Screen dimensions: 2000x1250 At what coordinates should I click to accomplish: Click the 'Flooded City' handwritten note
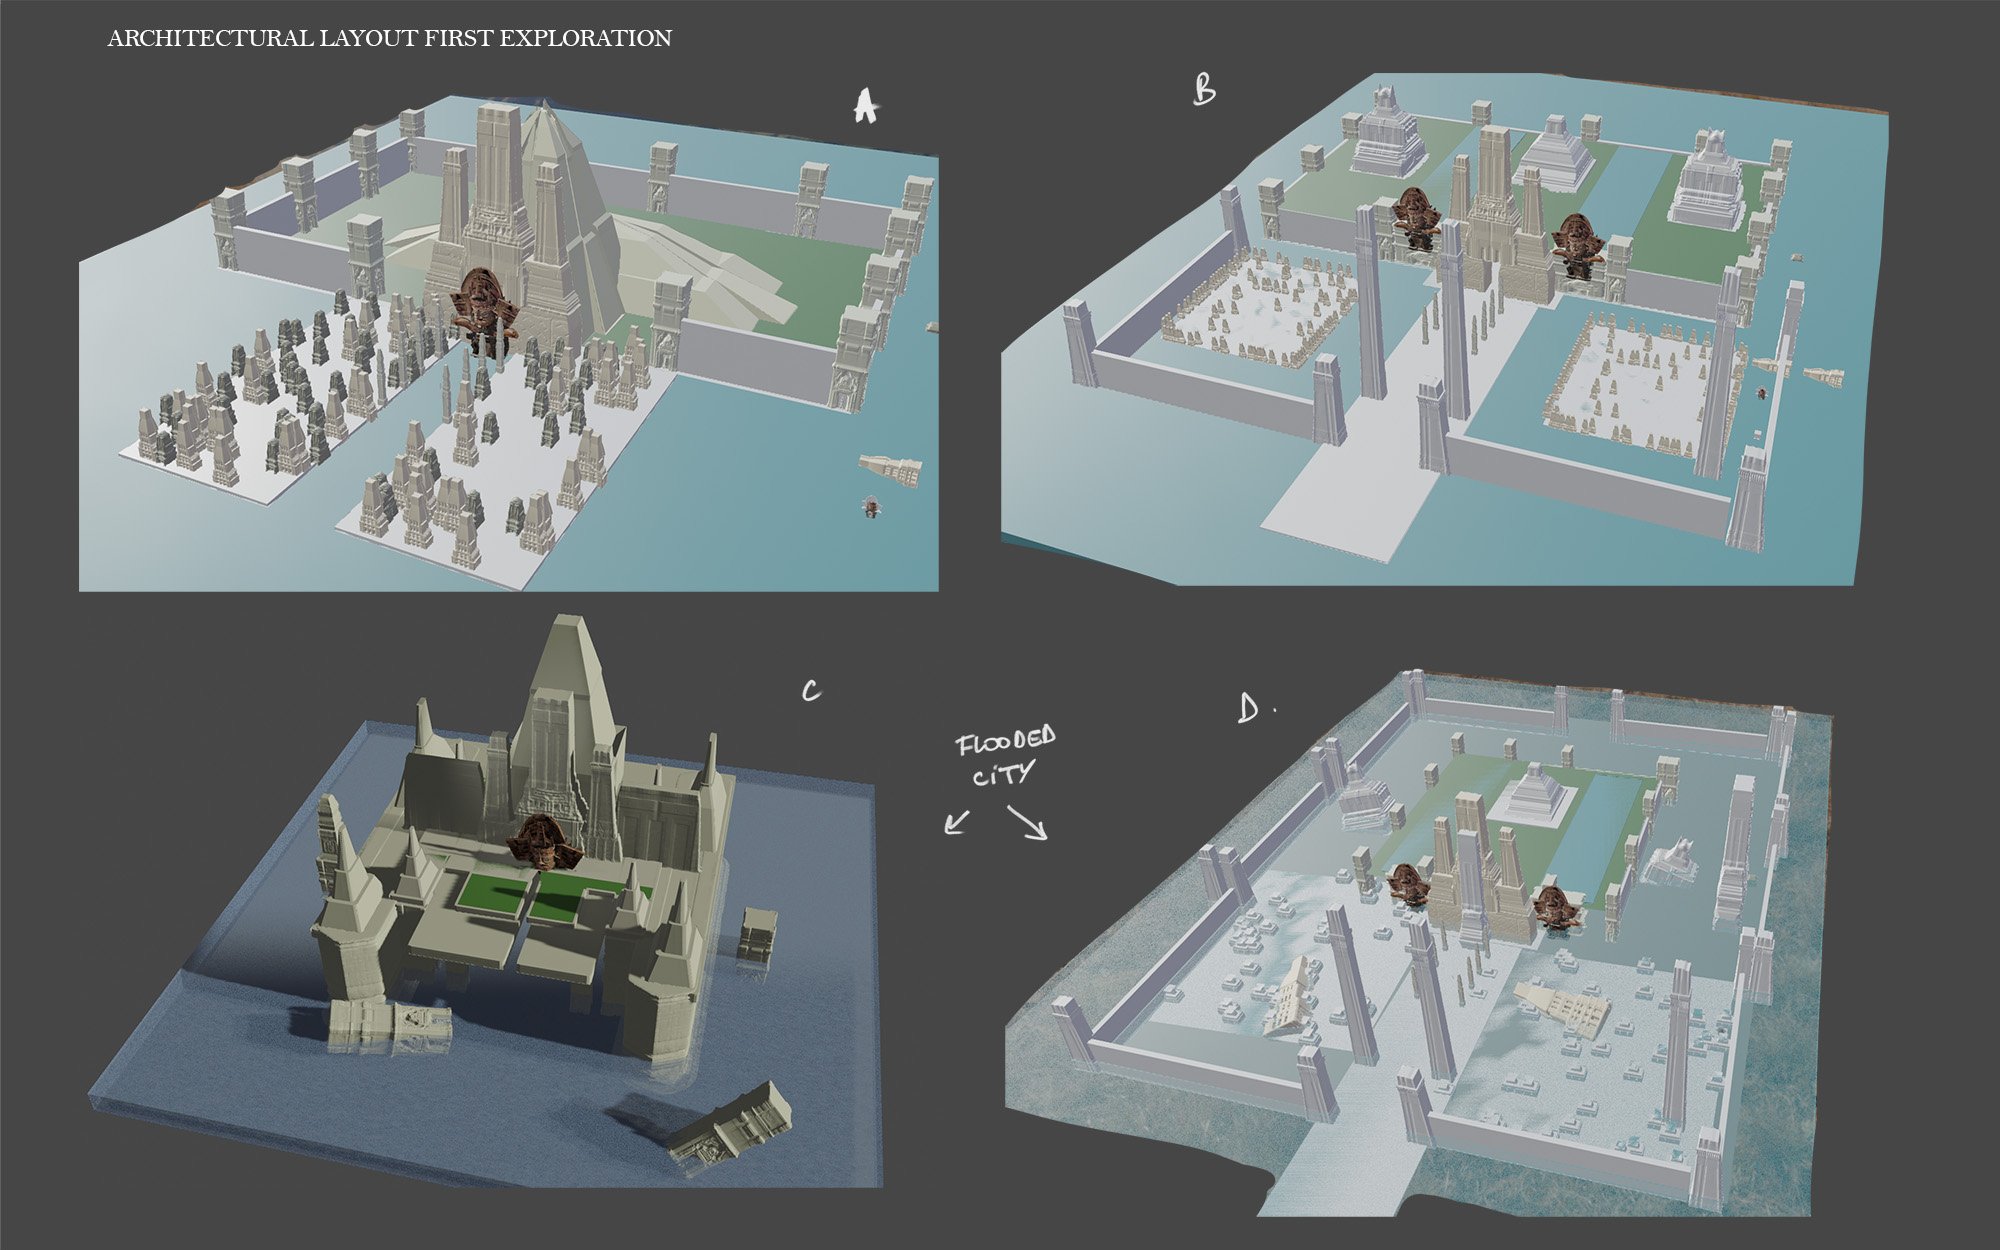(x=1005, y=757)
